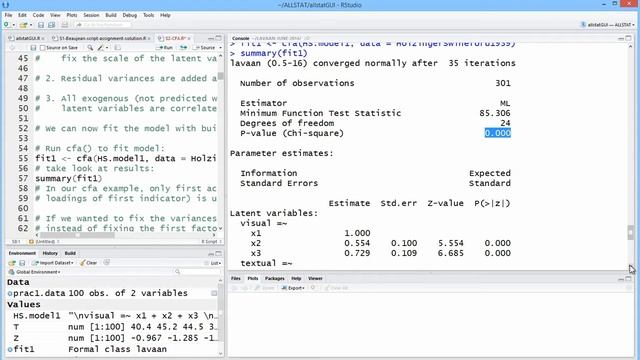Switch to the History tab
Viewport: 640px width, 360px height.
point(50,253)
